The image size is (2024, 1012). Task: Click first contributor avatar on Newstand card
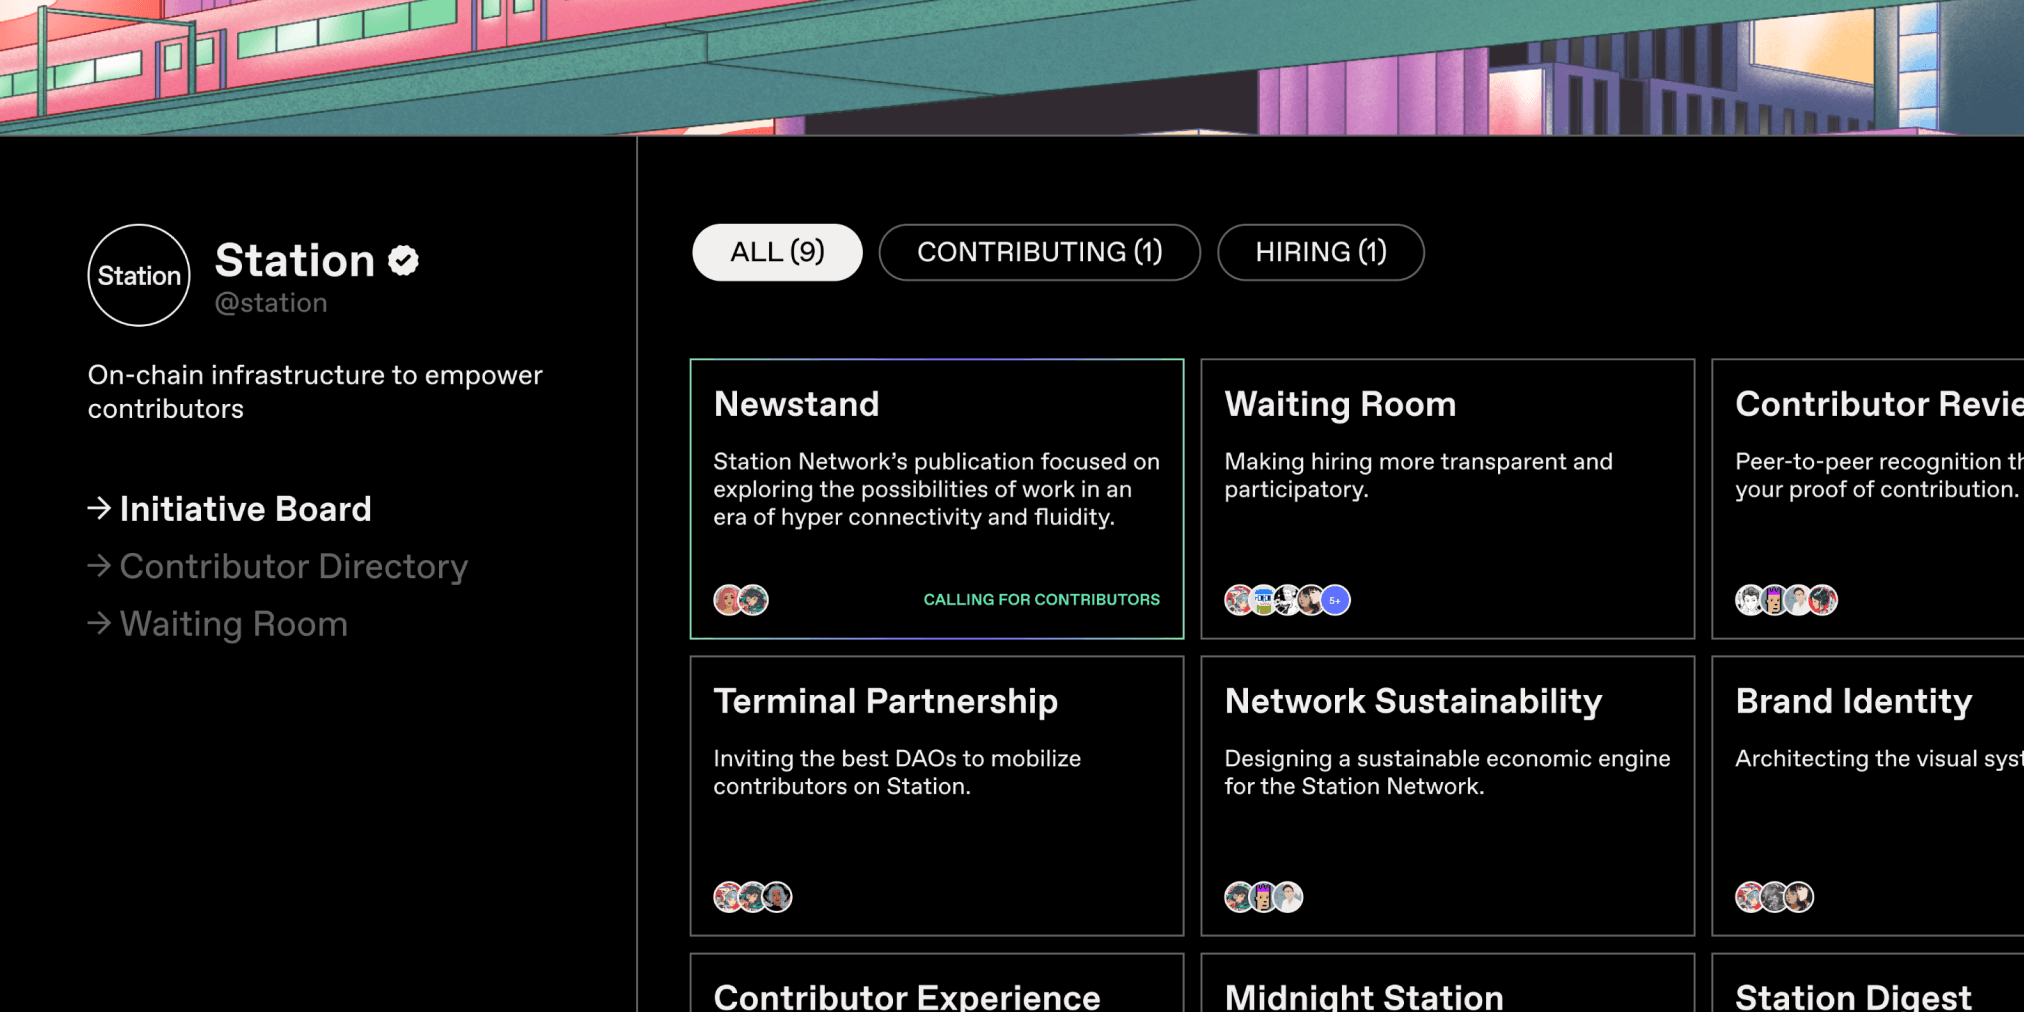point(728,600)
